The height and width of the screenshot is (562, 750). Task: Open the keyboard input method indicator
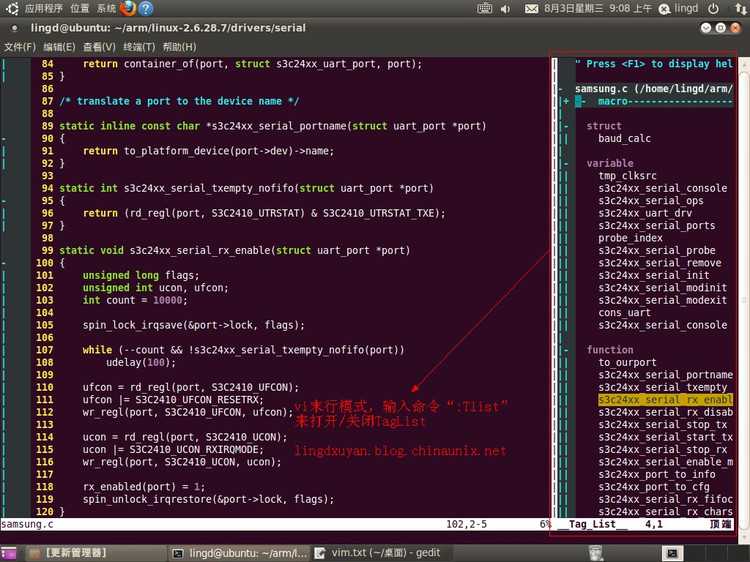(485, 8)
